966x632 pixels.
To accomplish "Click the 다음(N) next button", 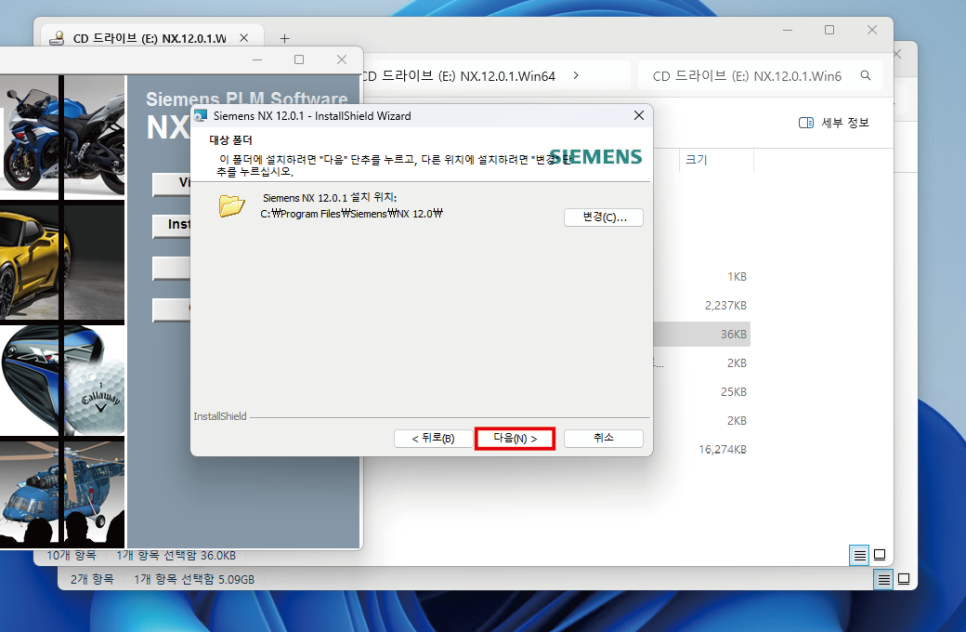I will click(515, 439).
